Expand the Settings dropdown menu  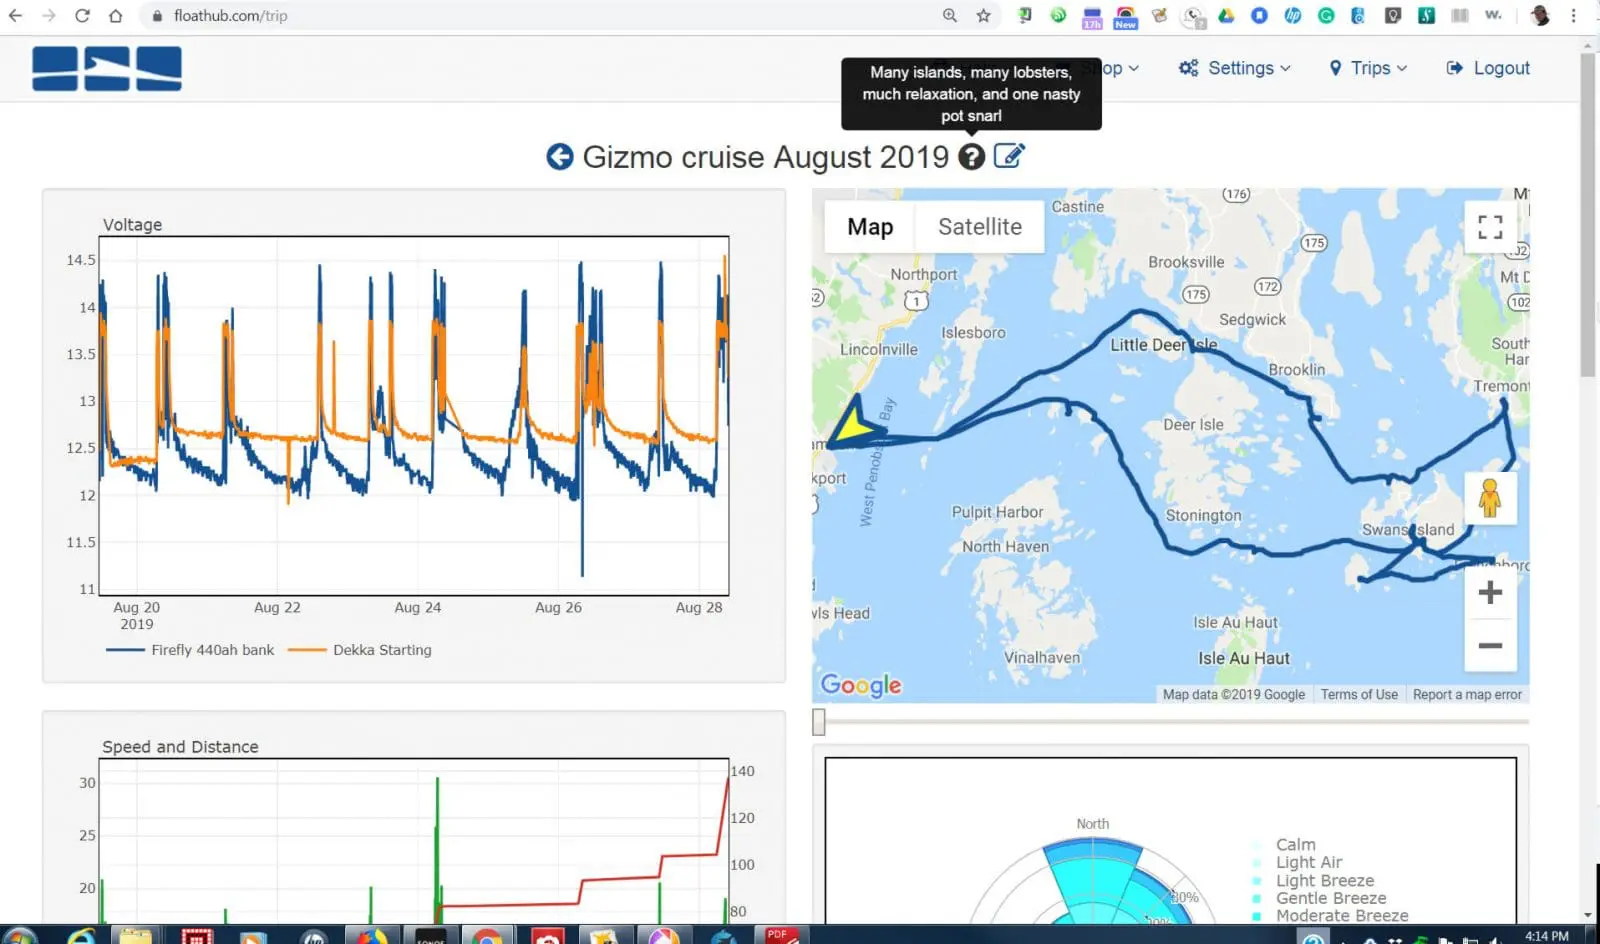[x=1235, y=68]
